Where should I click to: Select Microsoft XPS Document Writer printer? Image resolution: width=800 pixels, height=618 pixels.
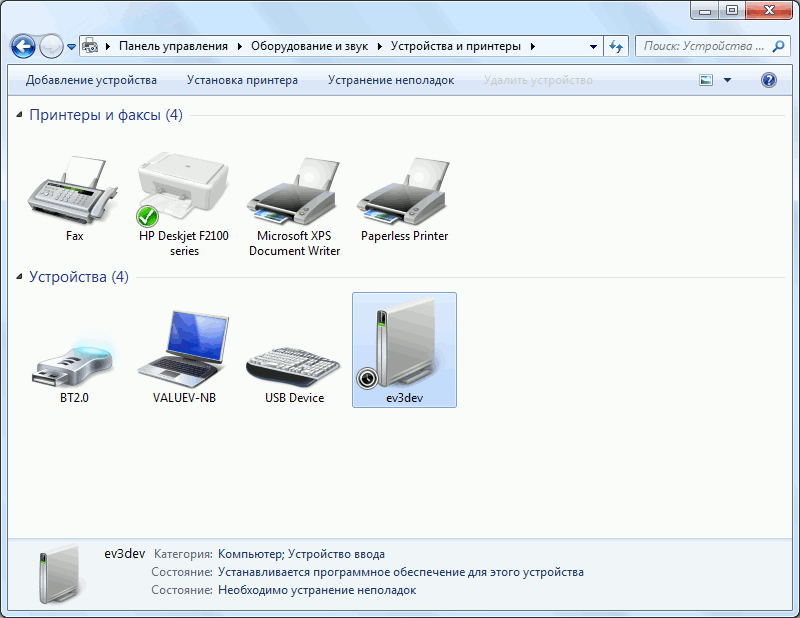pos(294,191)
